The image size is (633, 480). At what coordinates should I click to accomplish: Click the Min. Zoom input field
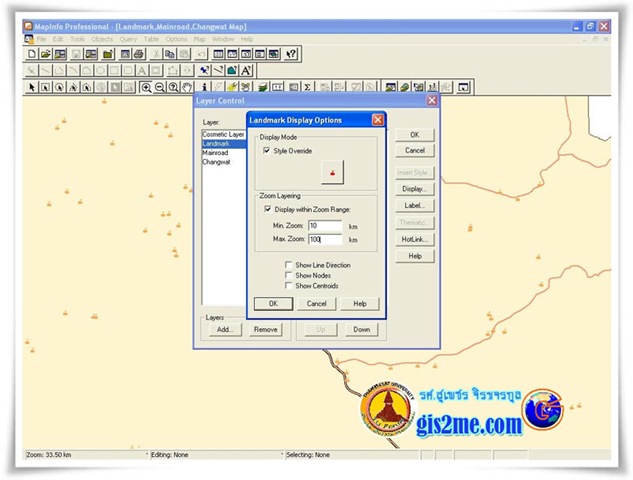point(325,226)
